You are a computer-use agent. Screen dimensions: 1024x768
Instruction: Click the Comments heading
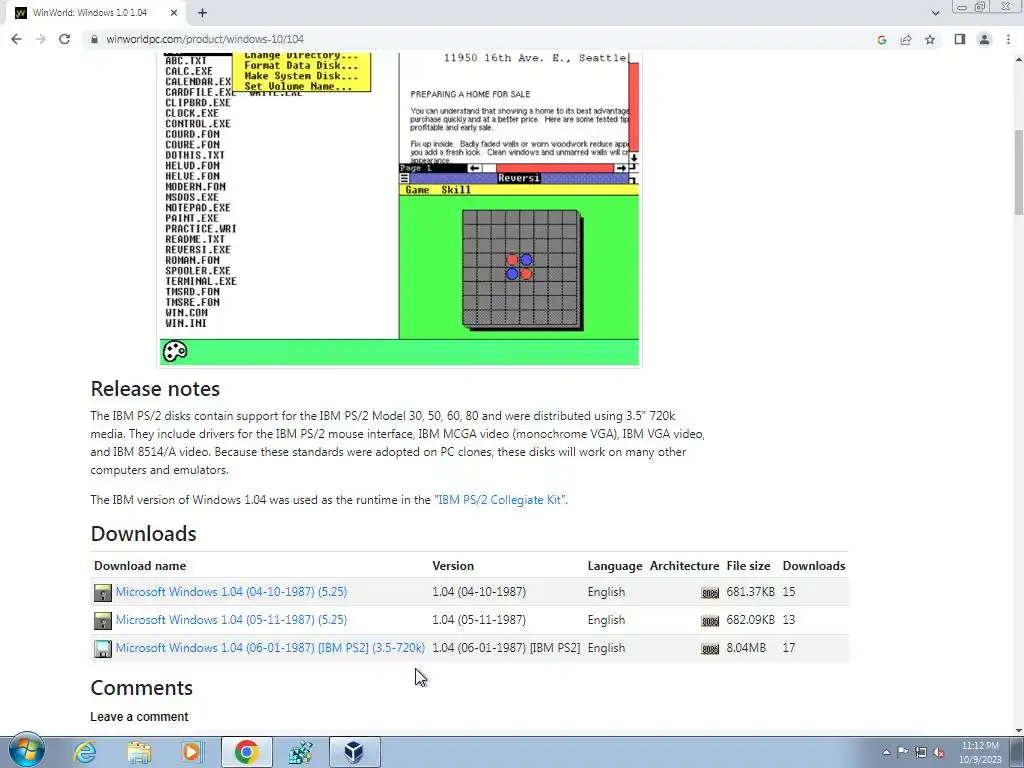coord(141,688)
